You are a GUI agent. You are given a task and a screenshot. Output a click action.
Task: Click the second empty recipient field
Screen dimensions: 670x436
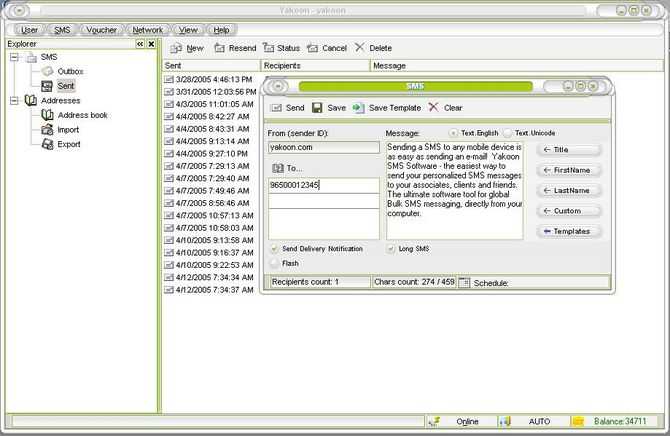pos(323,201)
